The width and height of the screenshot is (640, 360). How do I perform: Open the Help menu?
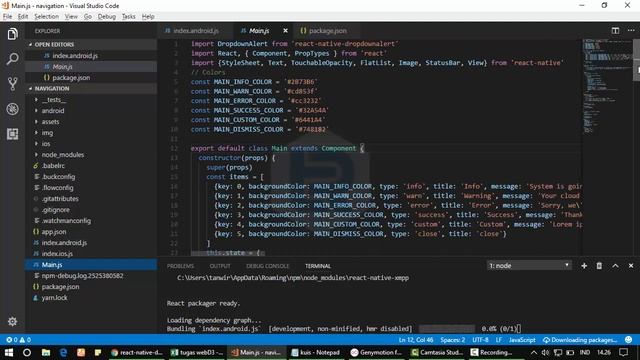coord(148,16)
